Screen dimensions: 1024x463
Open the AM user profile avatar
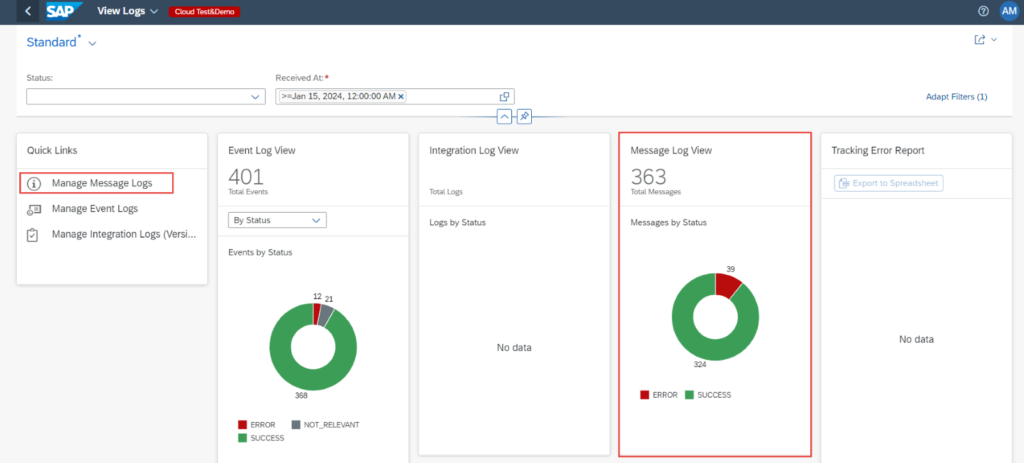point(1008,11)
